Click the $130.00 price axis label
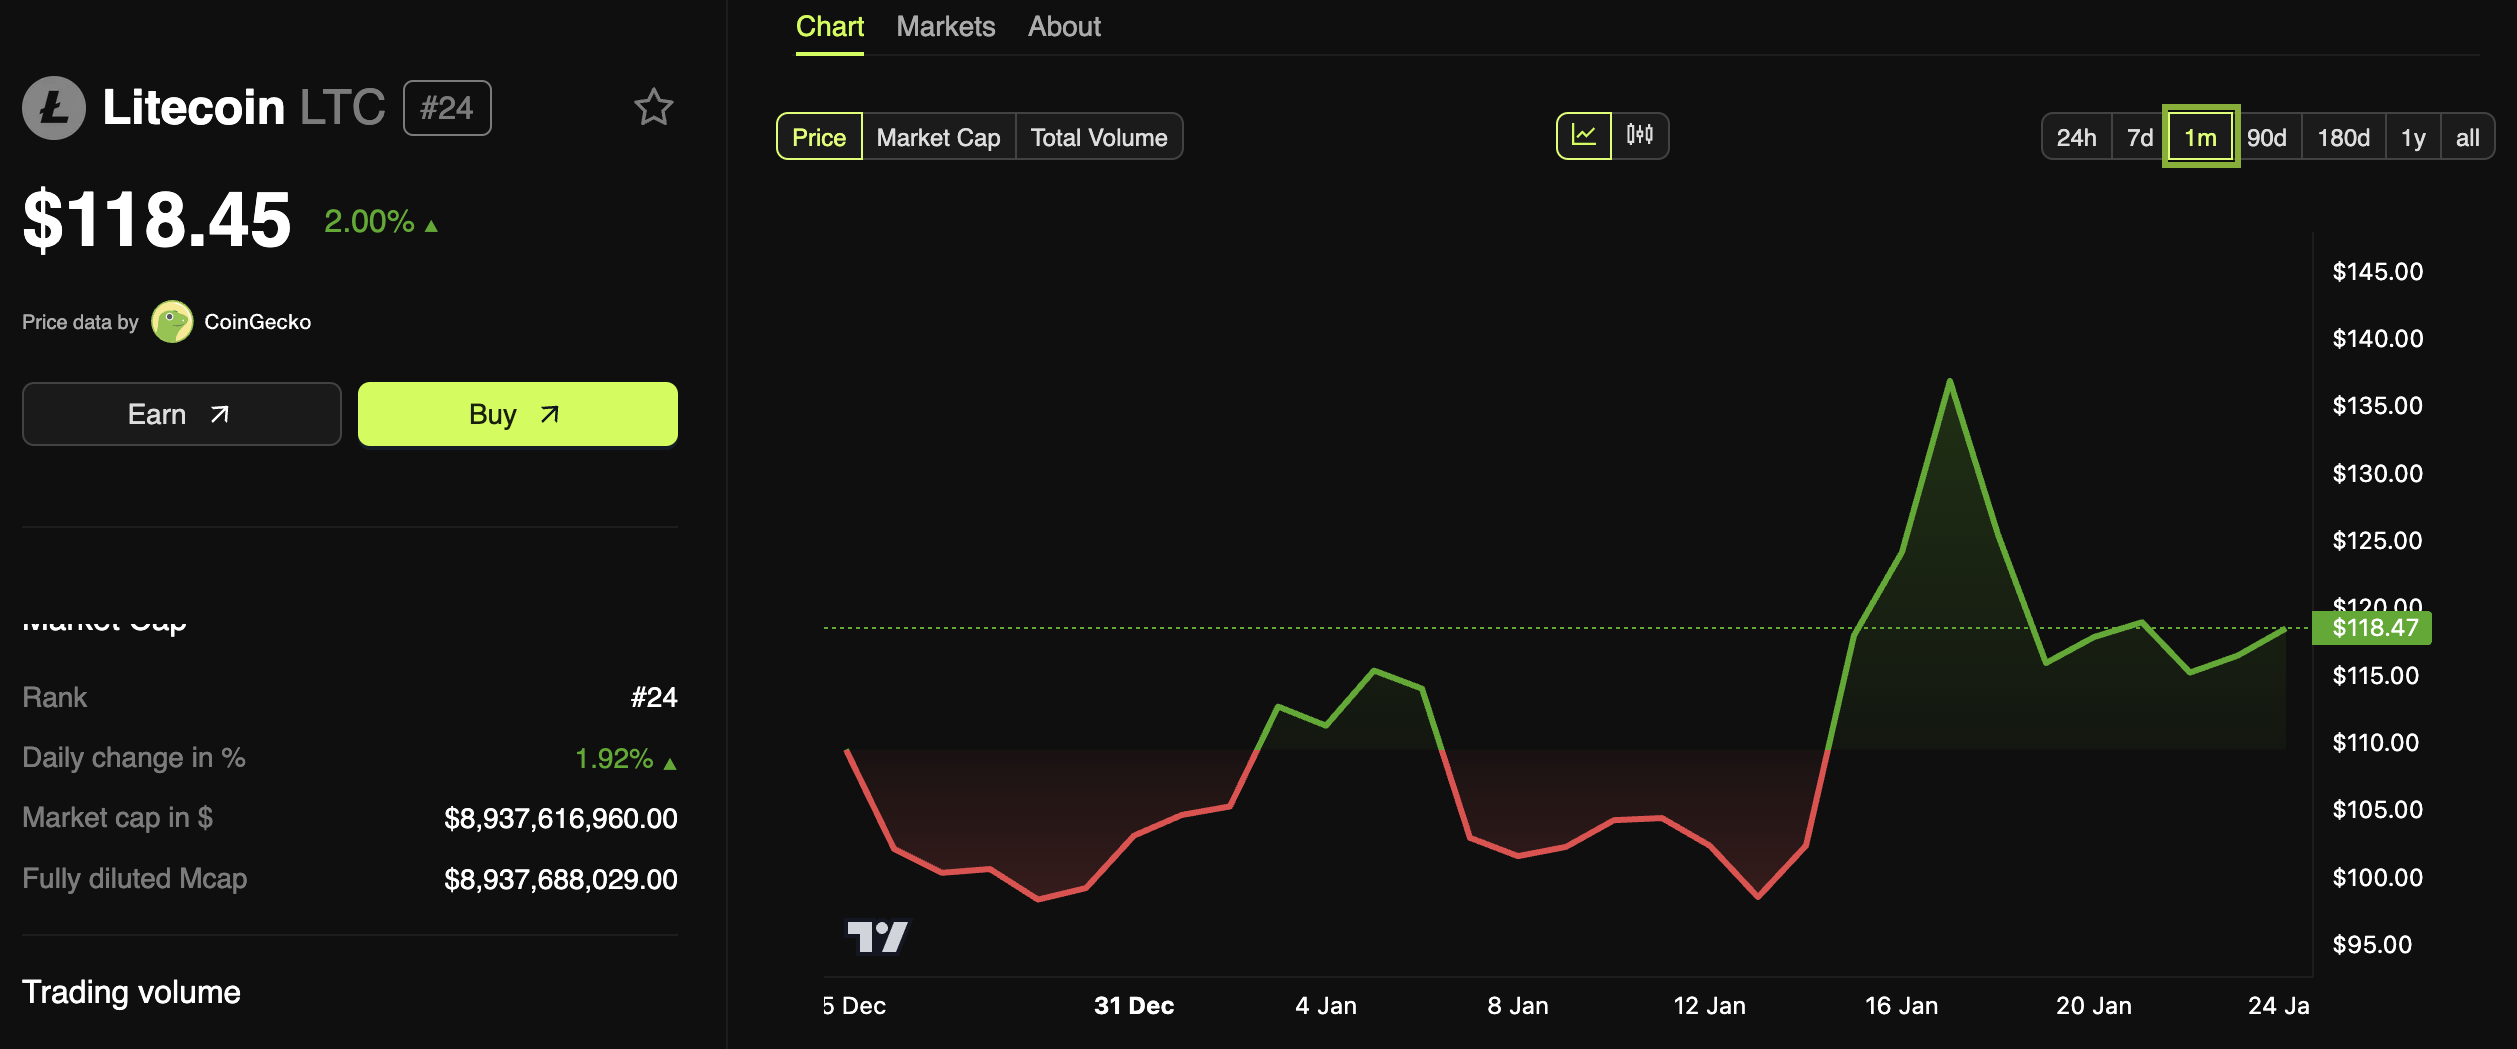Screen dimensions: 2517x1049 (2378, 474)
